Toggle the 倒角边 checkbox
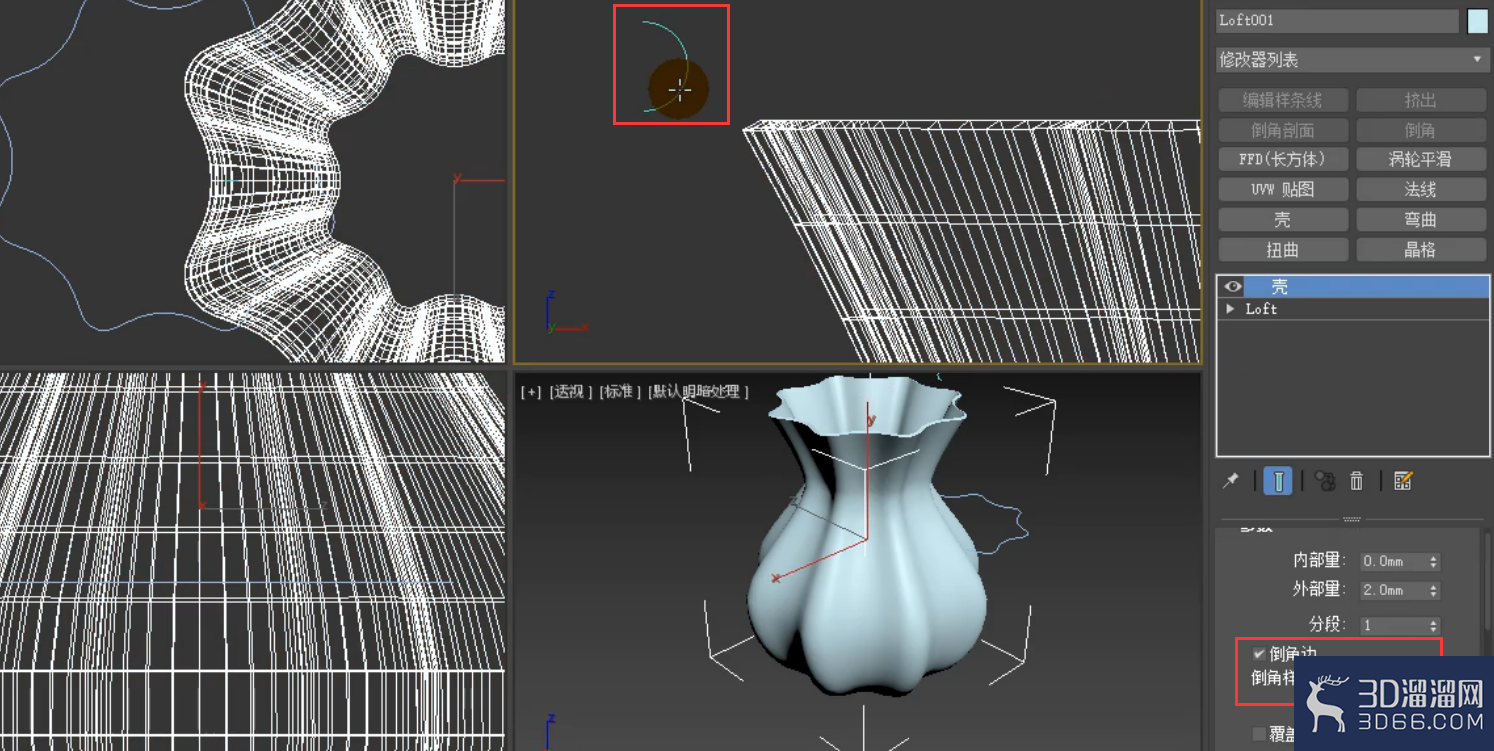Screen dimensions: 1494x751 pos(1259,653)
